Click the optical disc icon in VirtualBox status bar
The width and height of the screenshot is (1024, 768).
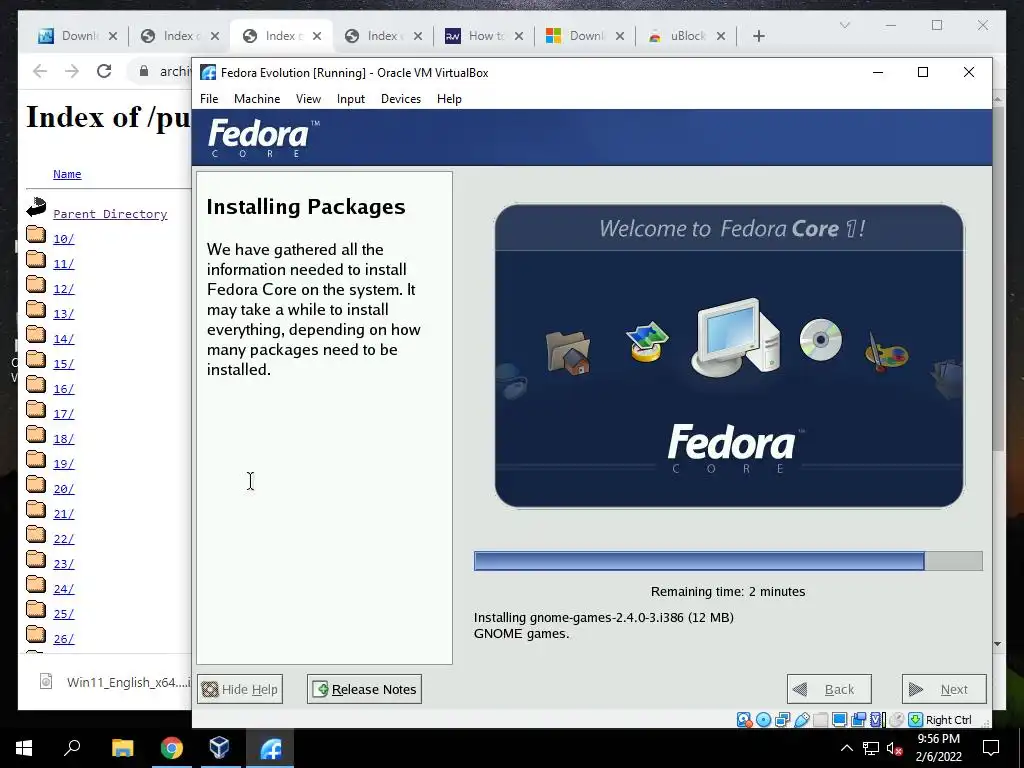(x=763, y=720)
